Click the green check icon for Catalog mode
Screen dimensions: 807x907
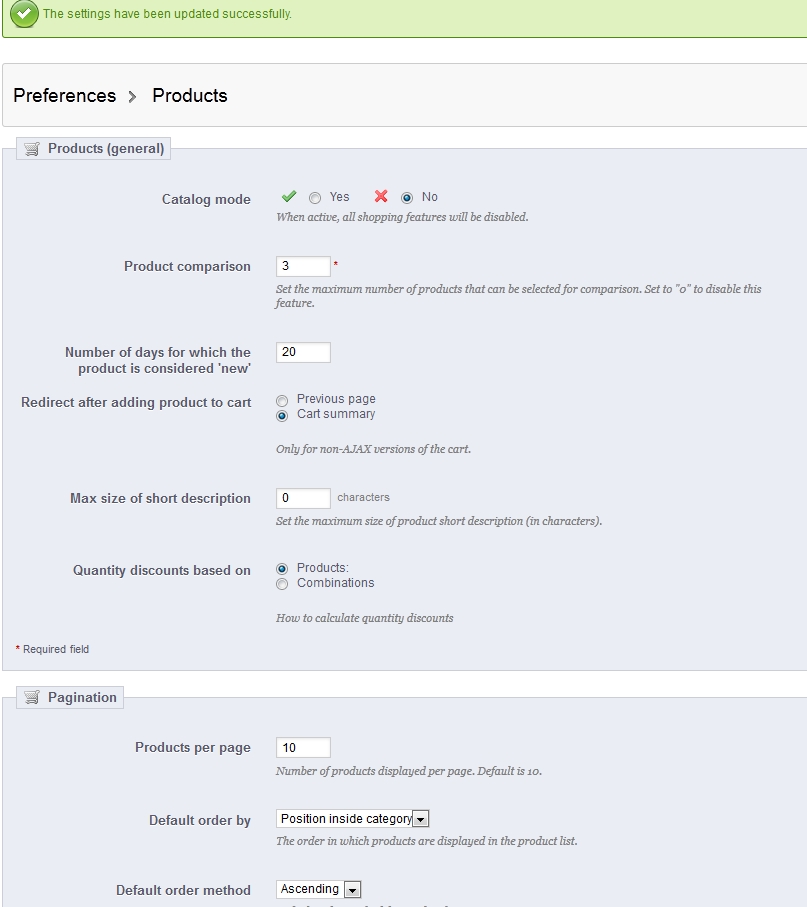289,197
